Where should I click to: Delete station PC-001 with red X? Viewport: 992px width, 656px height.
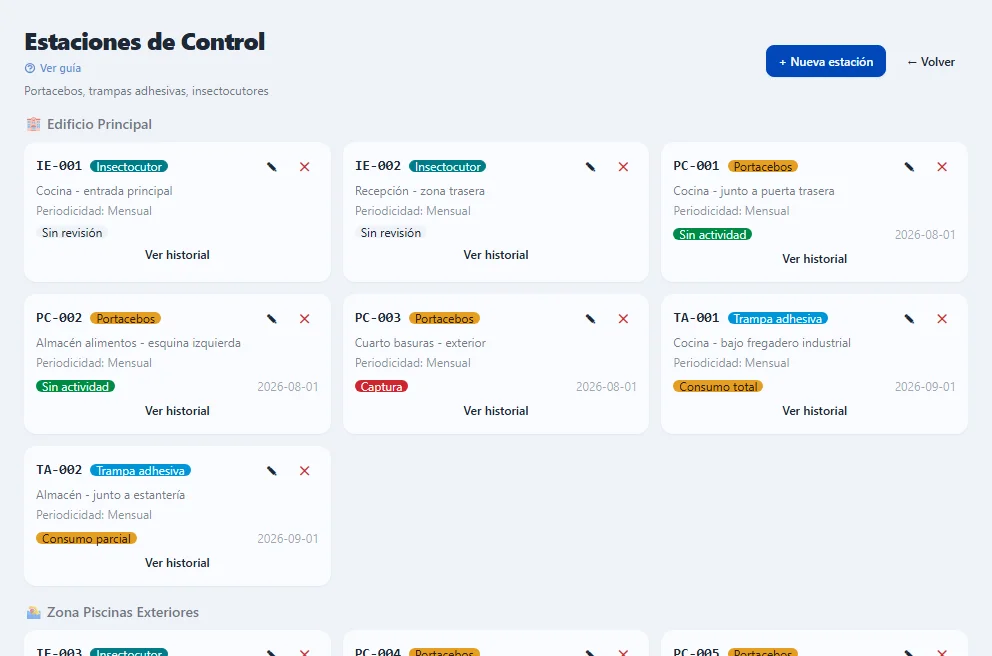tap(943, 167)
